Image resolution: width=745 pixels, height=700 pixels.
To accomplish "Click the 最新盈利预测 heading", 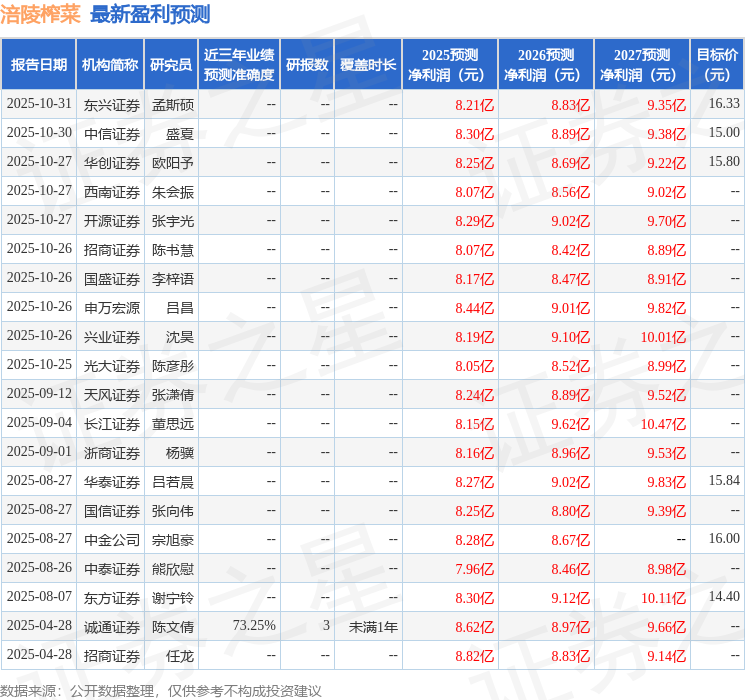I will pos(150,14).
